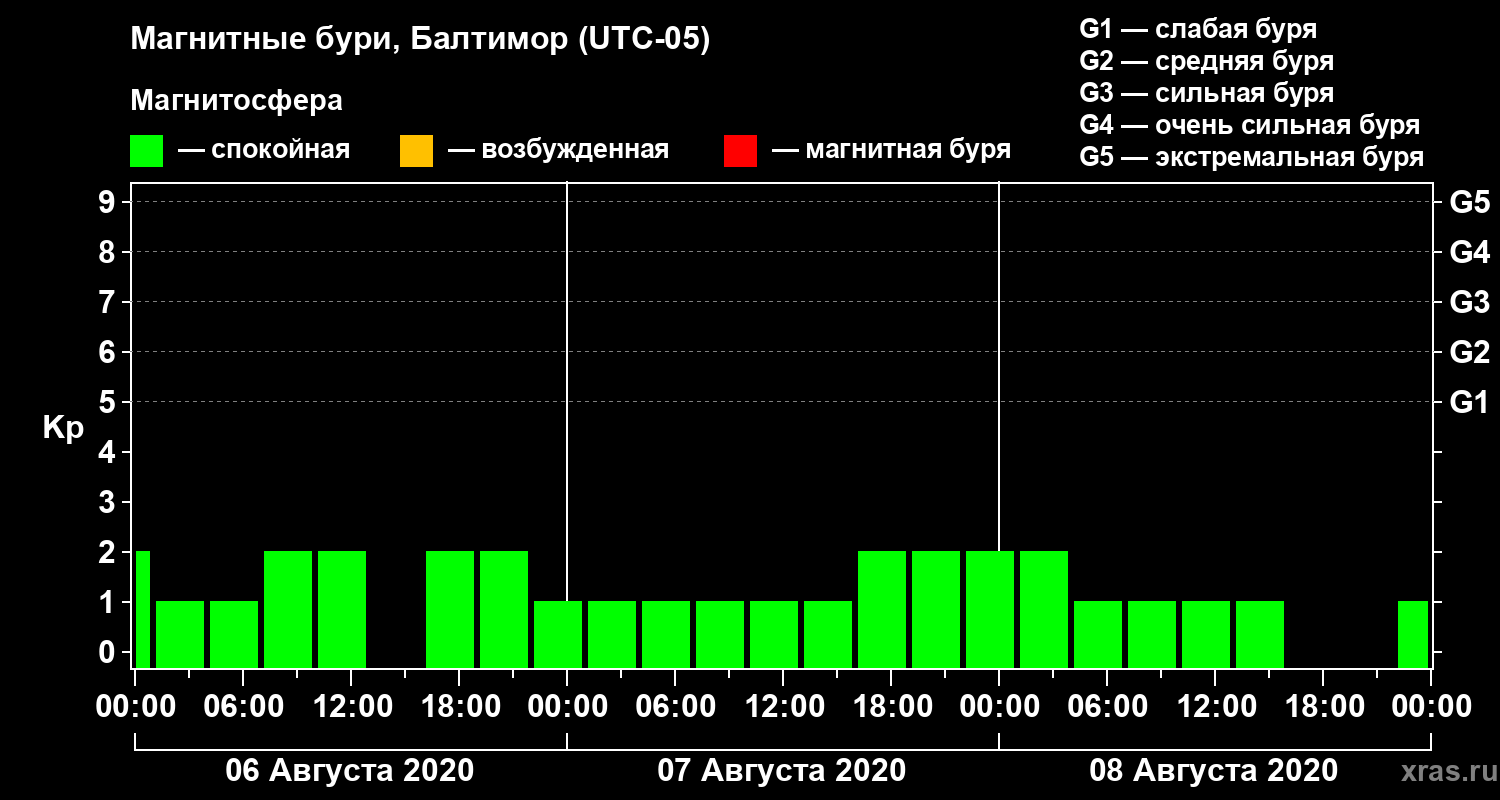This screenshot has width=1500, height=800.
Task: Click the right-axis 'G5' level label
Action: (x=1470, y=202)
